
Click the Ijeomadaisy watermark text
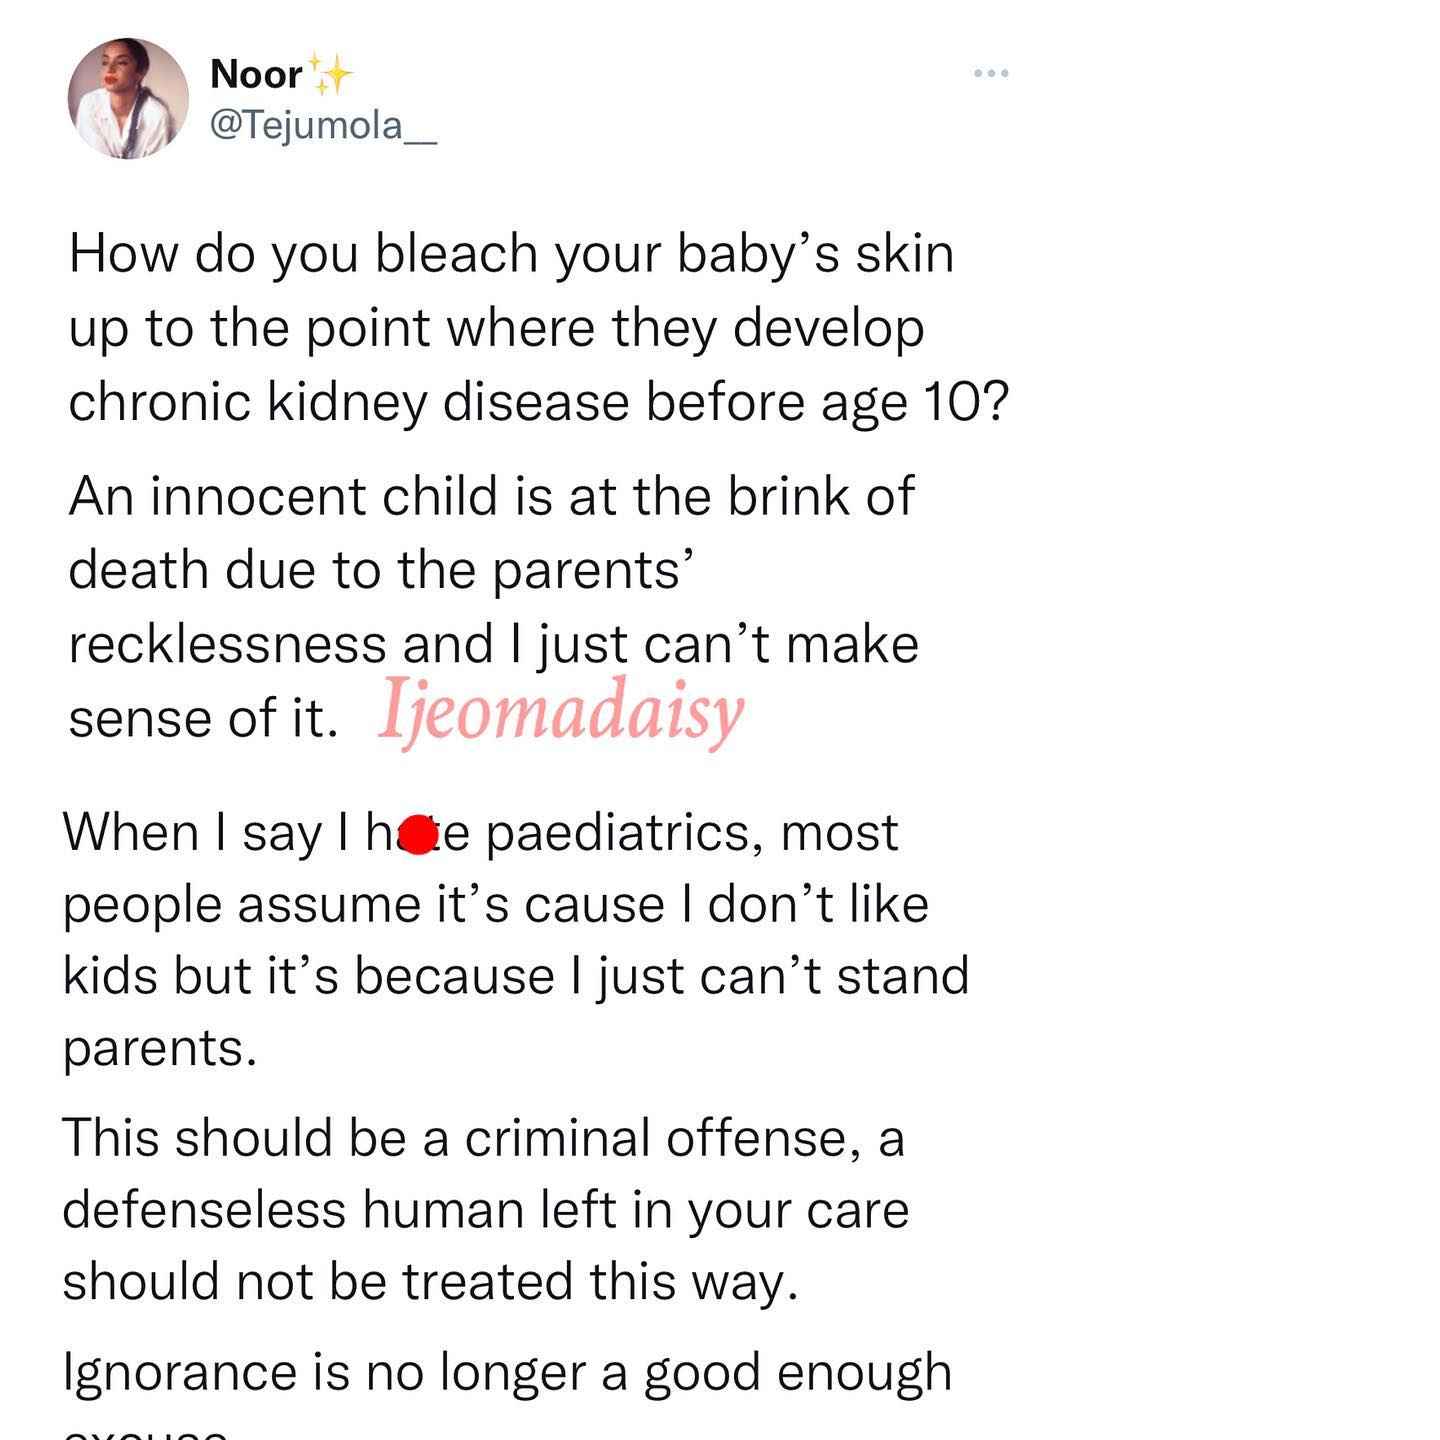pyautogui.click(x=561, y=711)
